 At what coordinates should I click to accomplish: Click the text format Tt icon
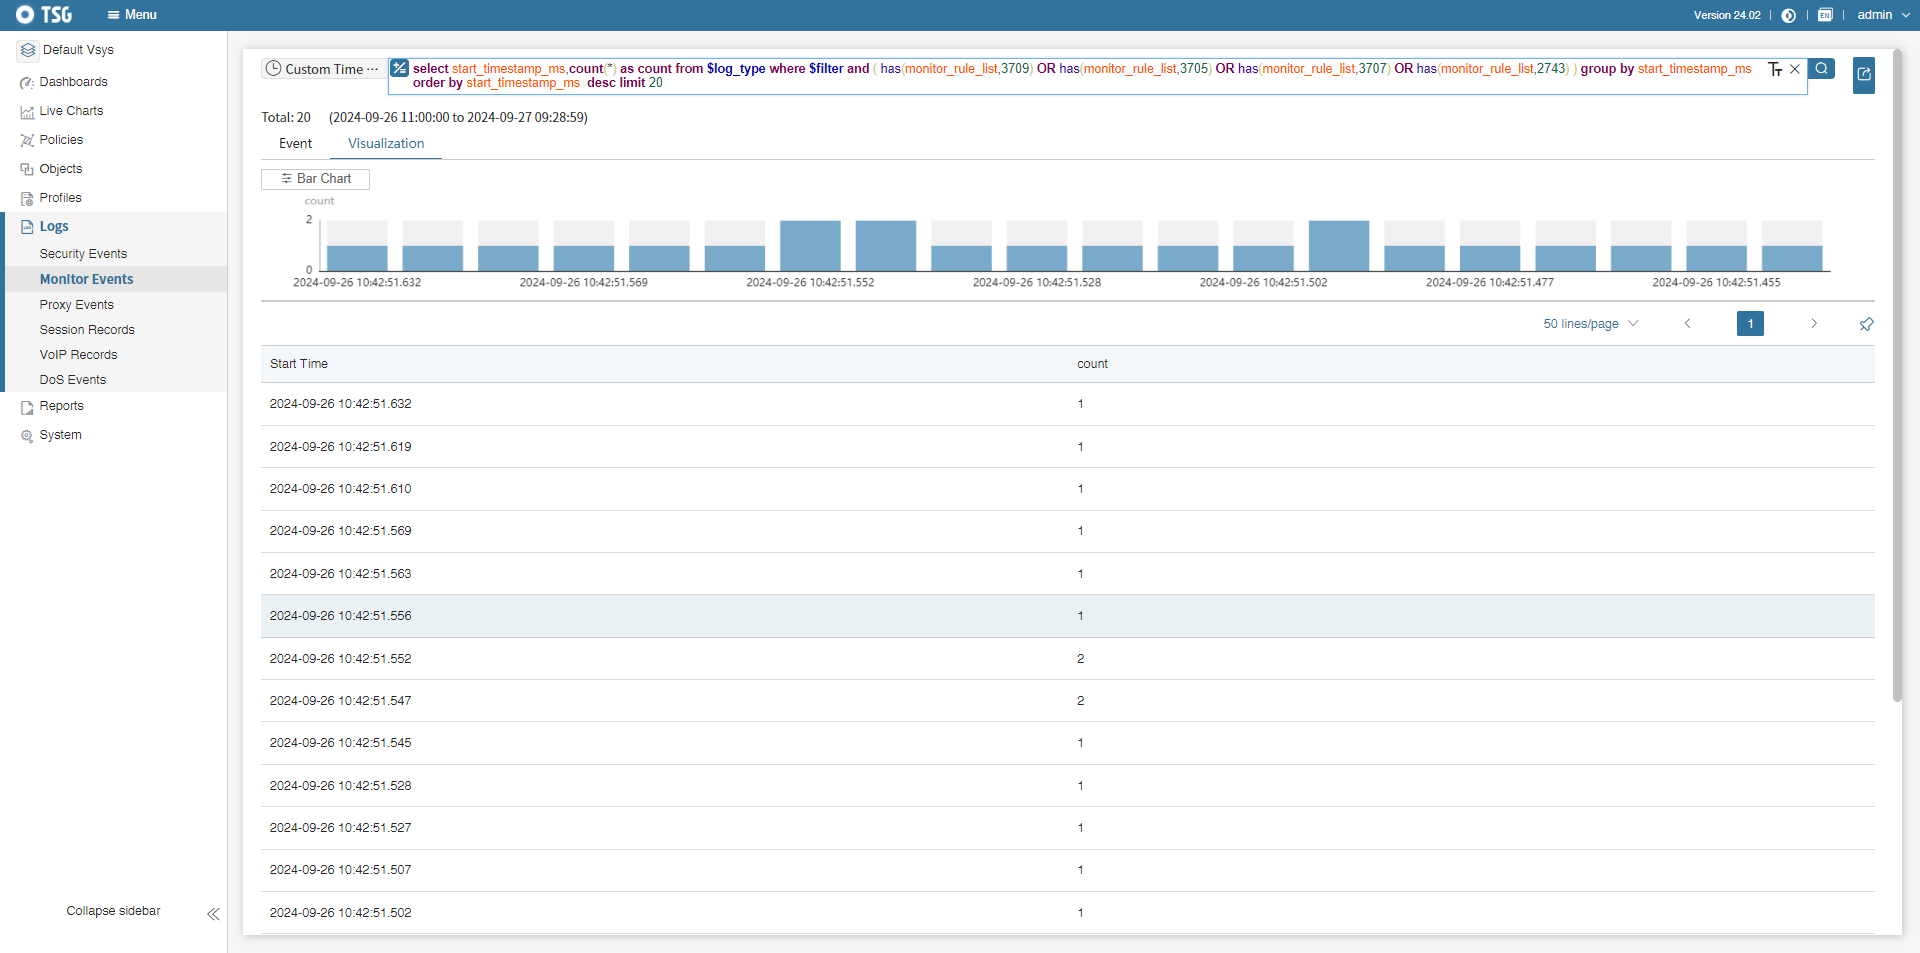[x=1775, y=69]
